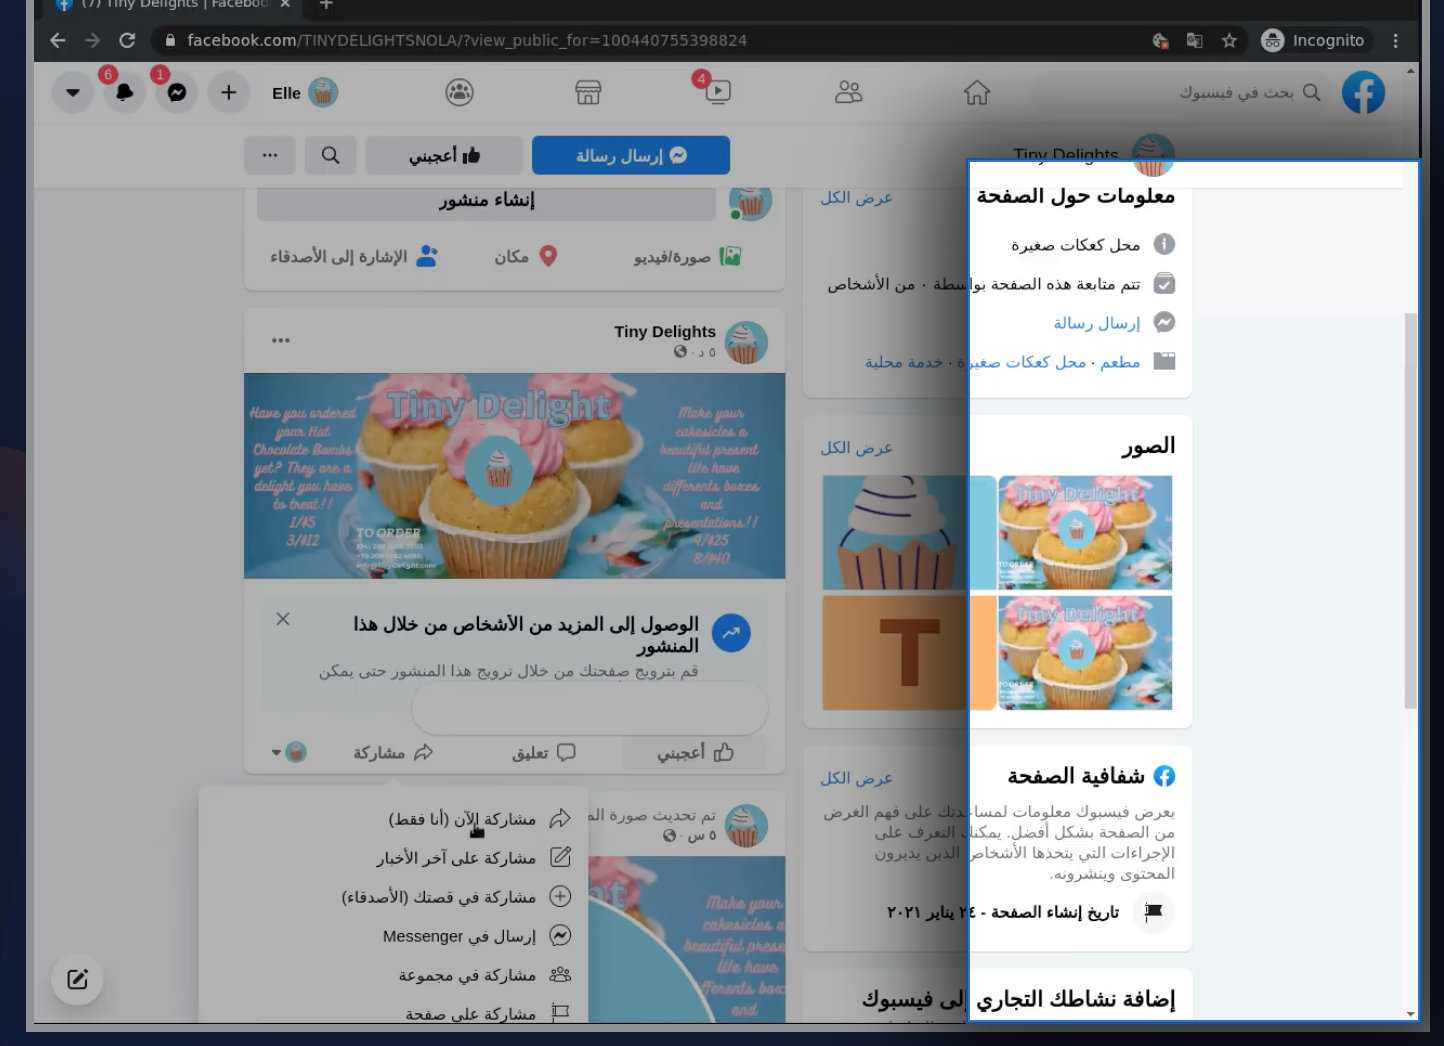The width and height of the screenshot is (1444, 1046).
Task: Bookmark this page with the star icon
Action: [x=1229, y=40]
